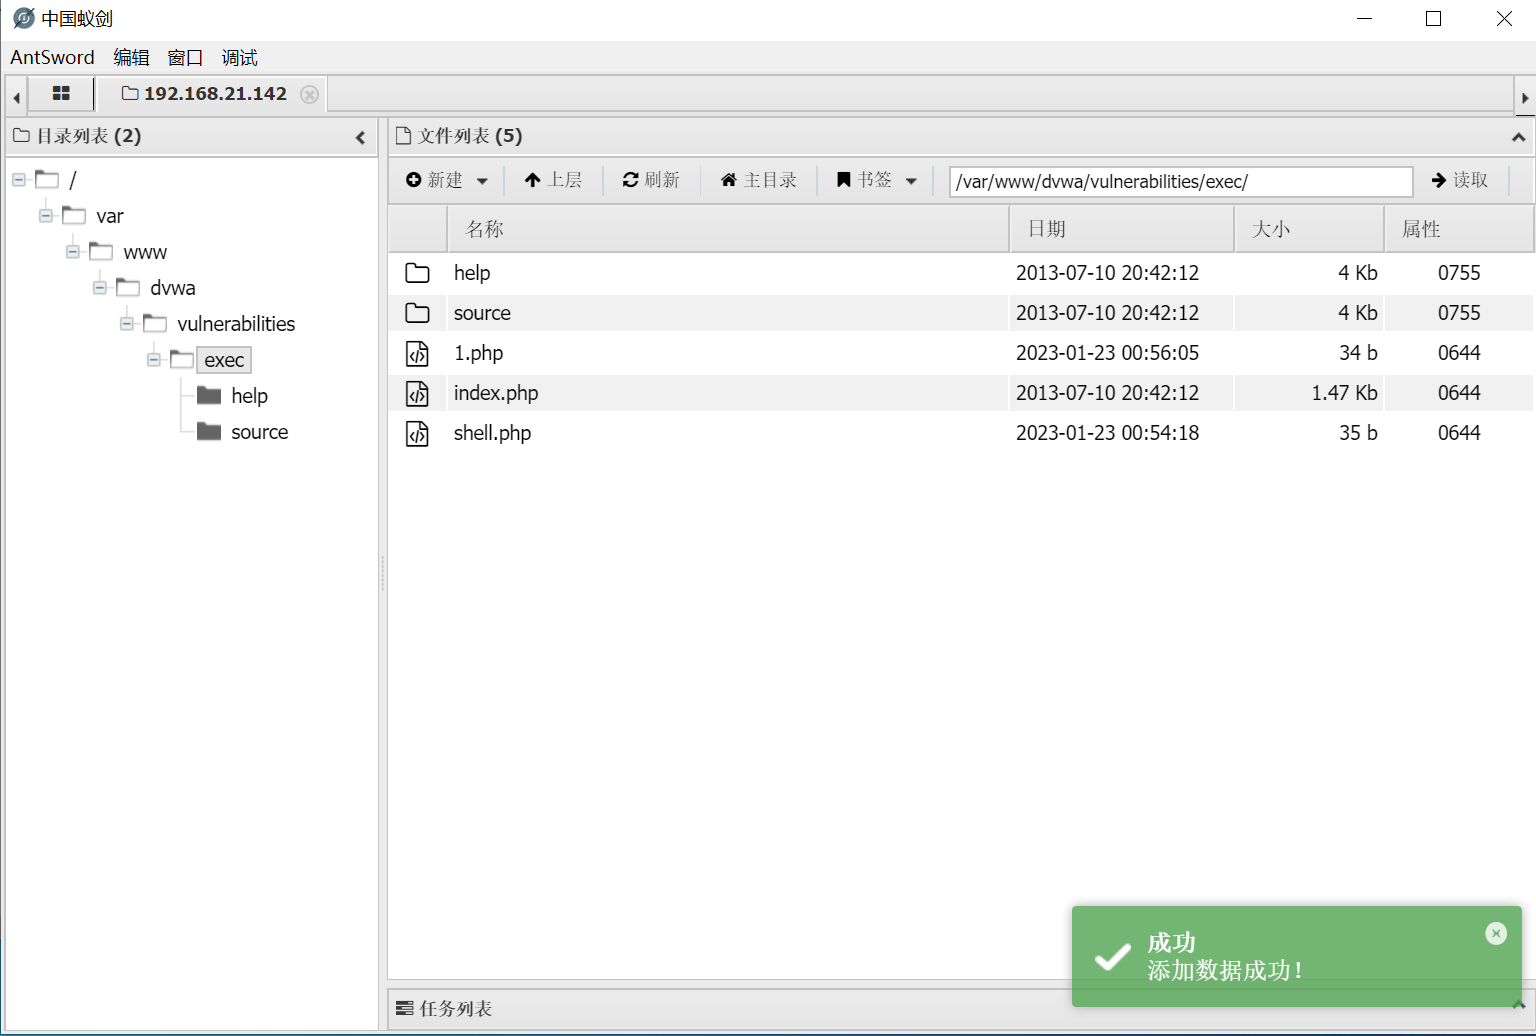
Task: Click the 读取 read button
Action: tap(1460, 180)
